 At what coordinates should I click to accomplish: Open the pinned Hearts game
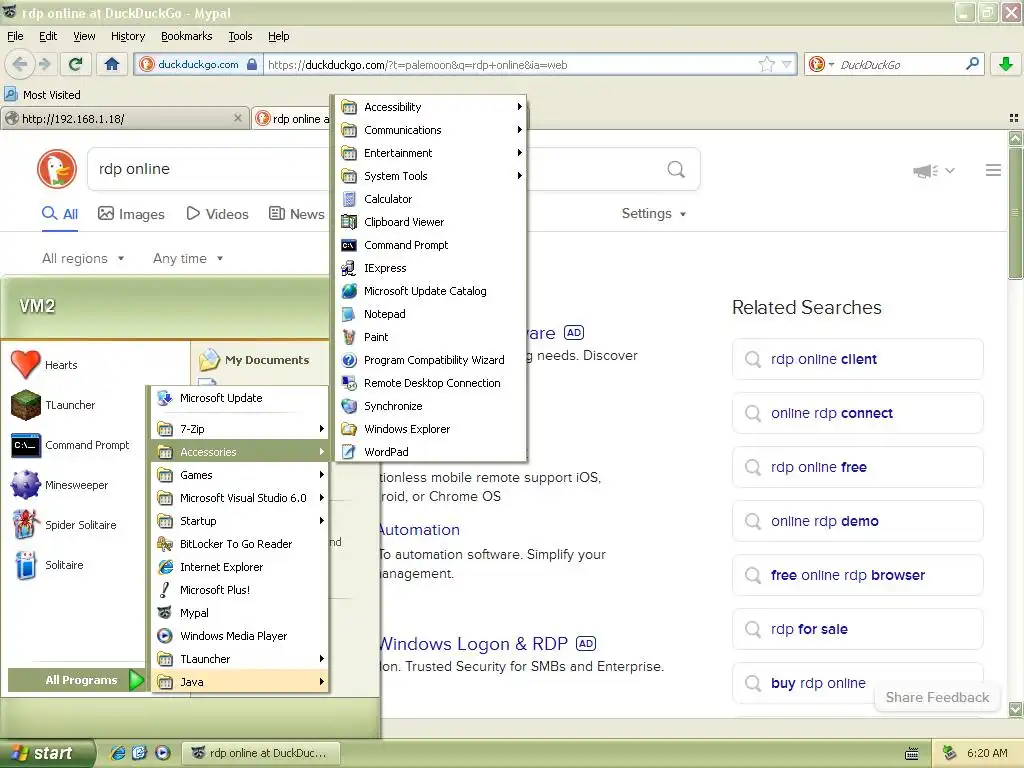pos(44,364)
